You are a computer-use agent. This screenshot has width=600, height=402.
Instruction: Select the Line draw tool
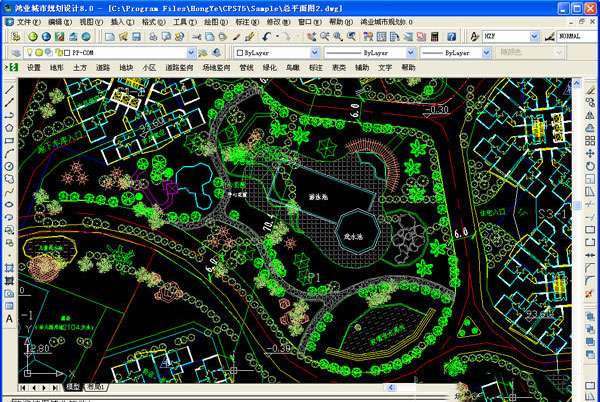coord(9,88)
